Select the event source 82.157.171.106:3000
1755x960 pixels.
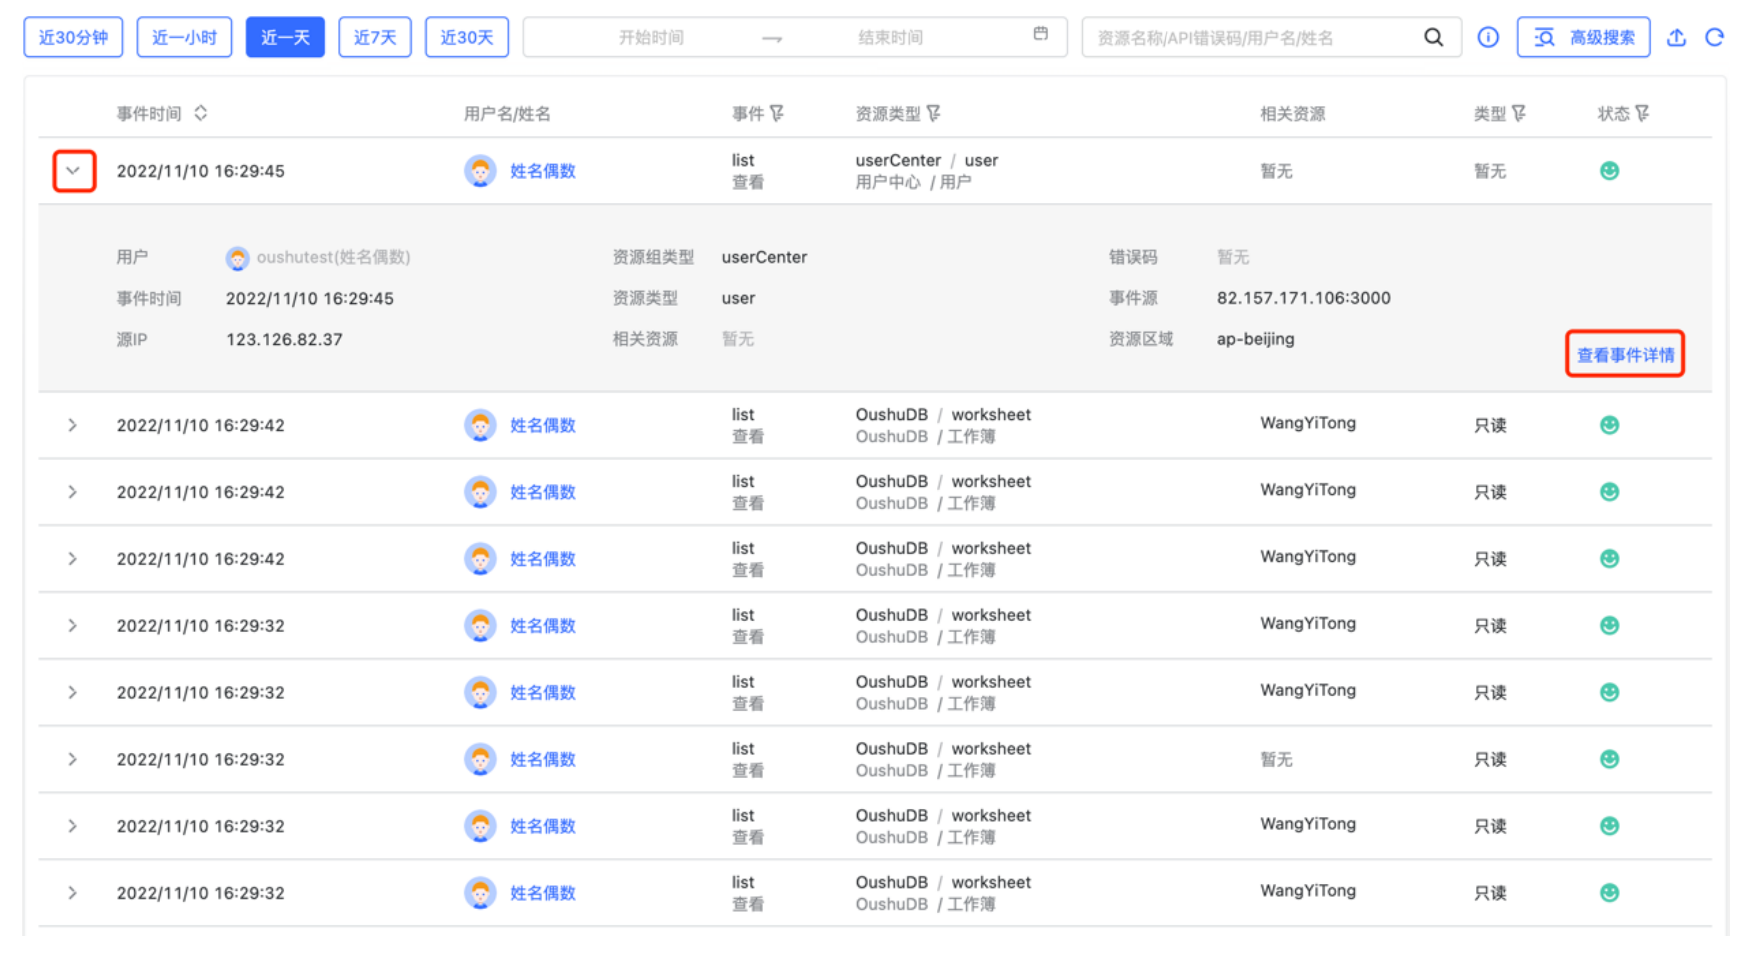[1303, 298]
